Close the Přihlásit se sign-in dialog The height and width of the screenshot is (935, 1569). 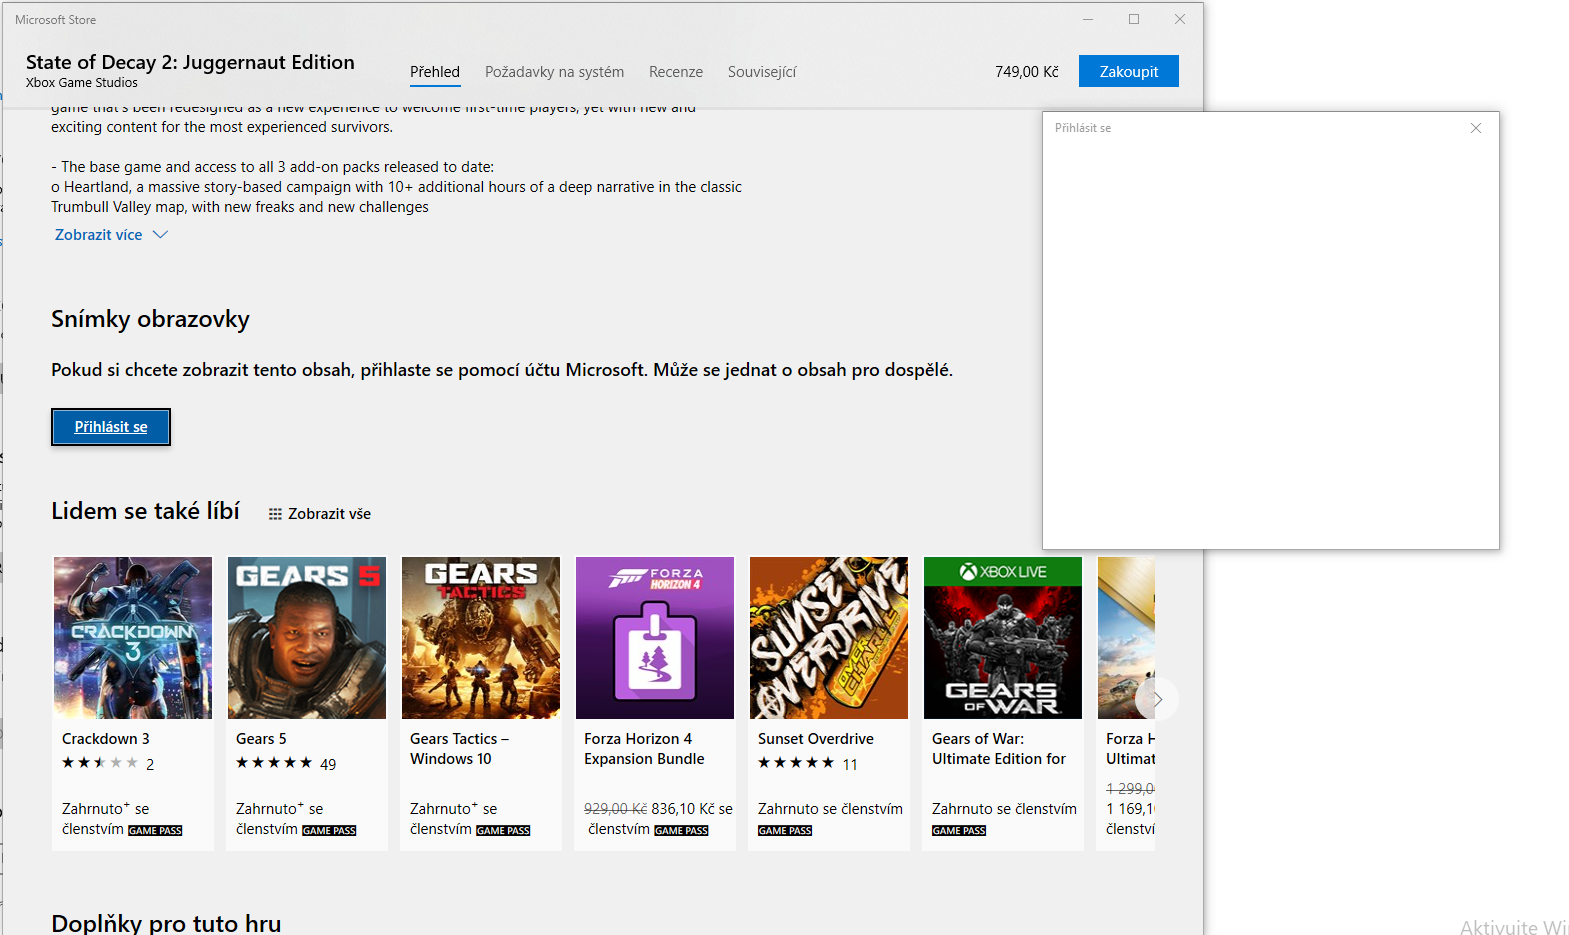(1476, 128)
